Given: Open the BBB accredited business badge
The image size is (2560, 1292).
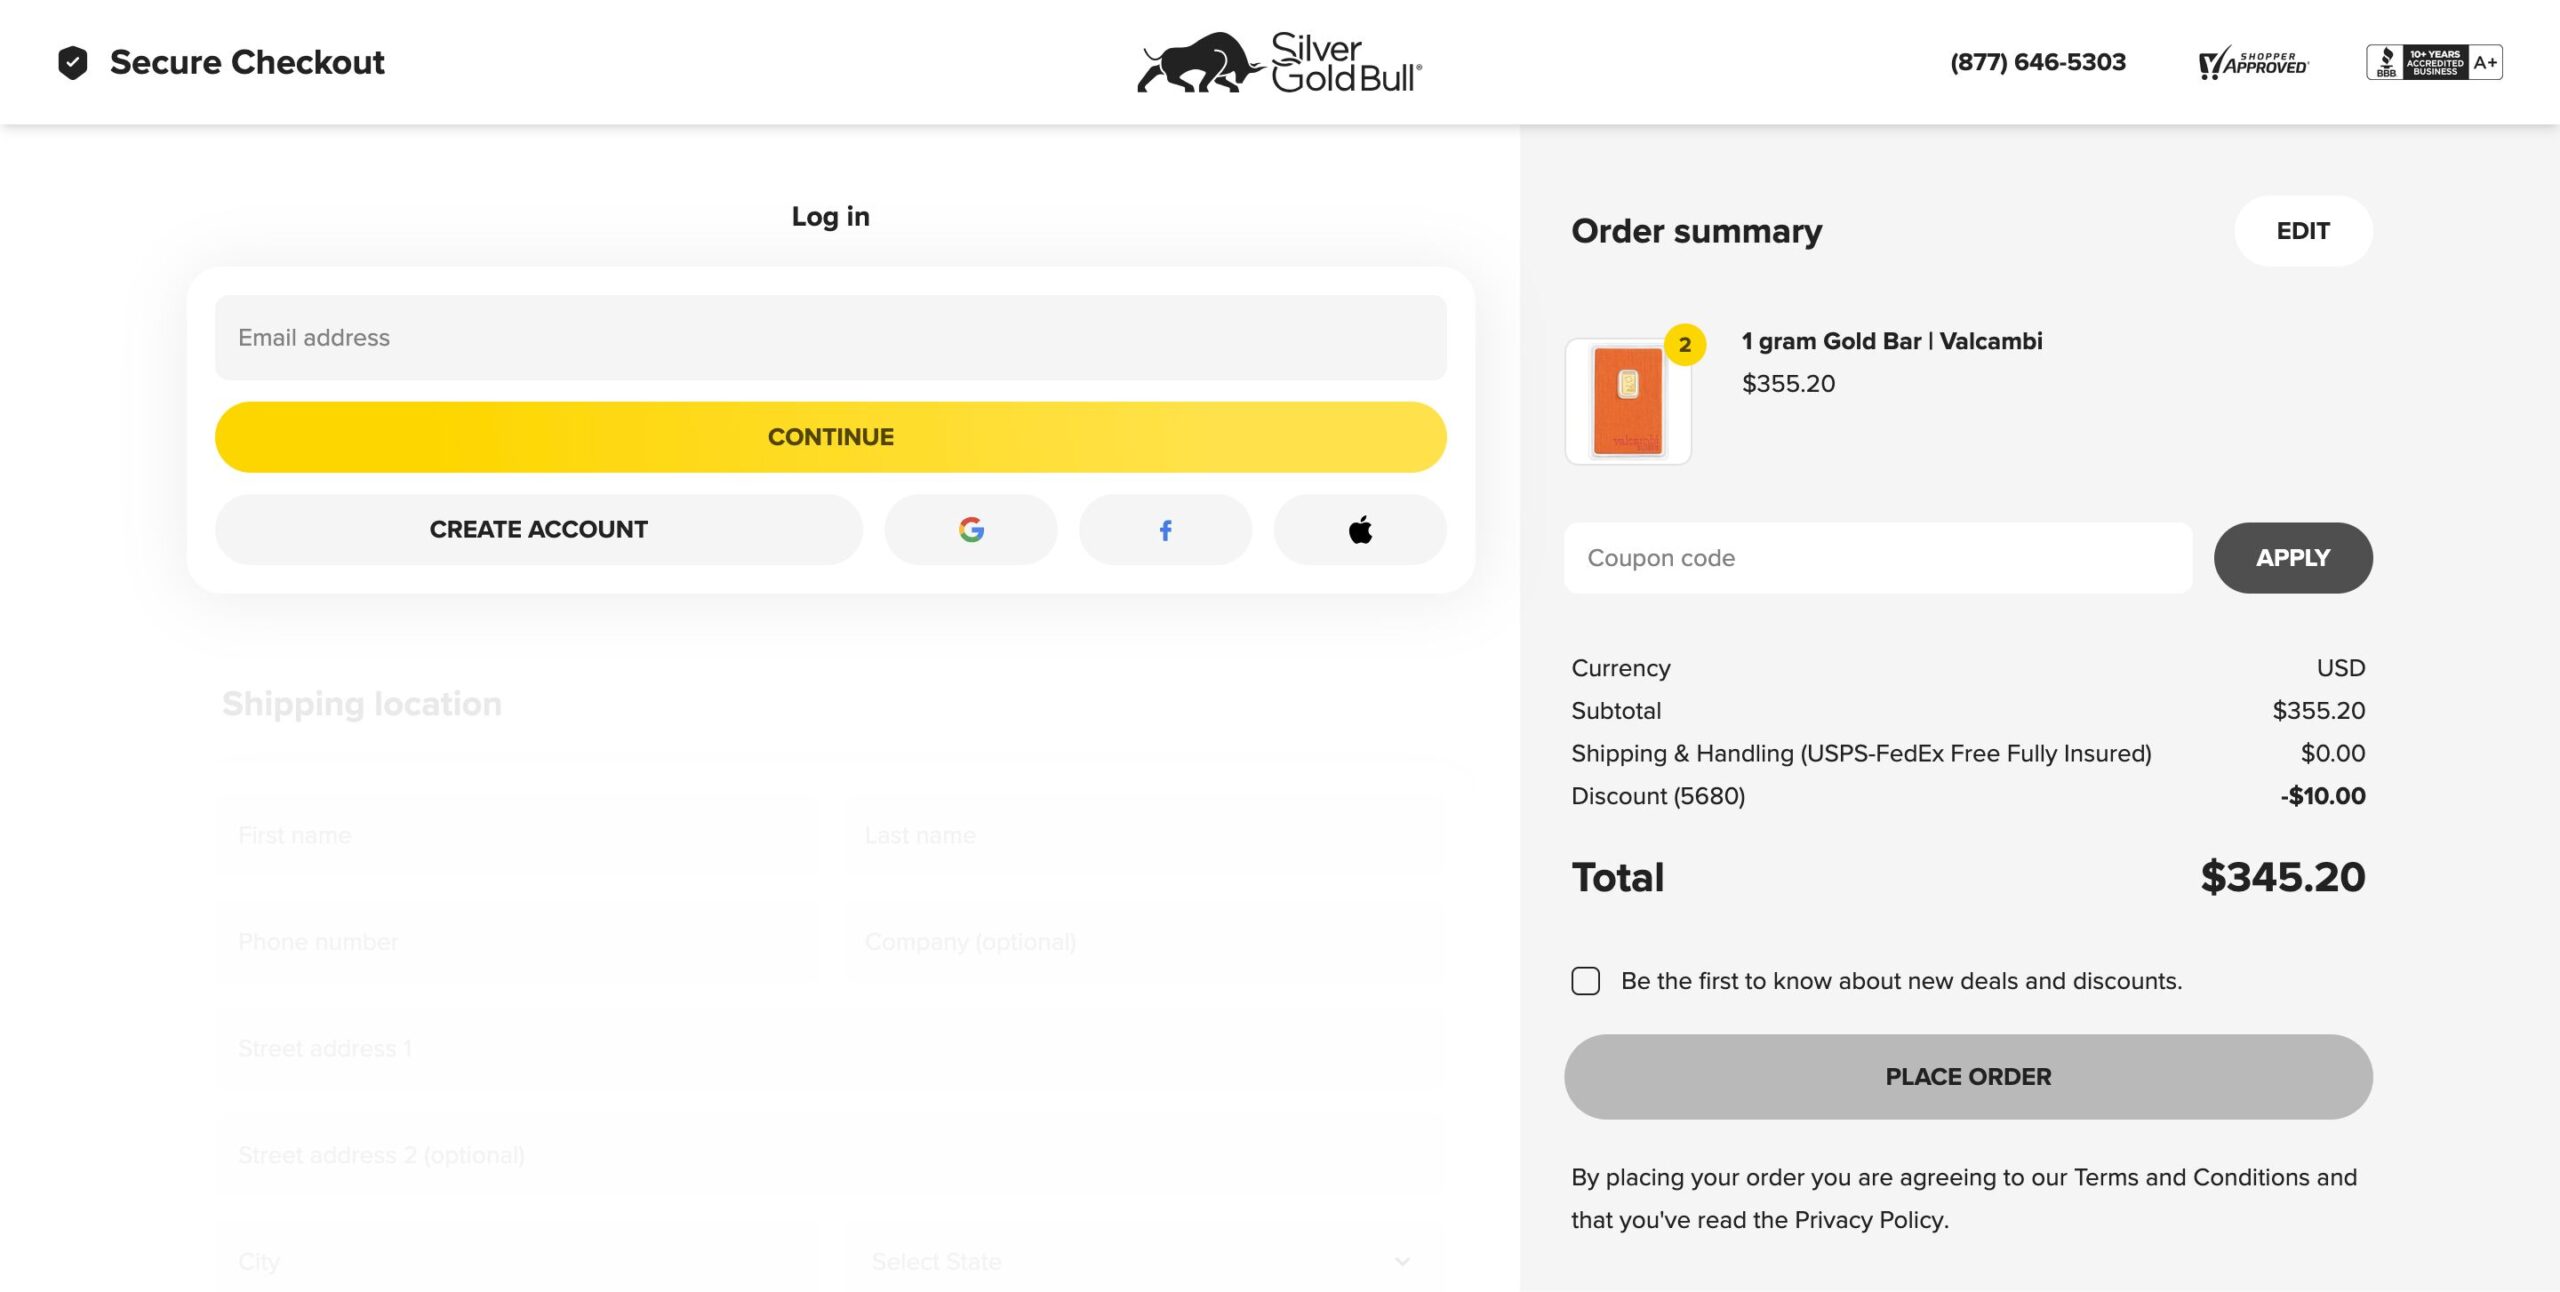Looking at the screenshot, I should (x=2434, y=62).
